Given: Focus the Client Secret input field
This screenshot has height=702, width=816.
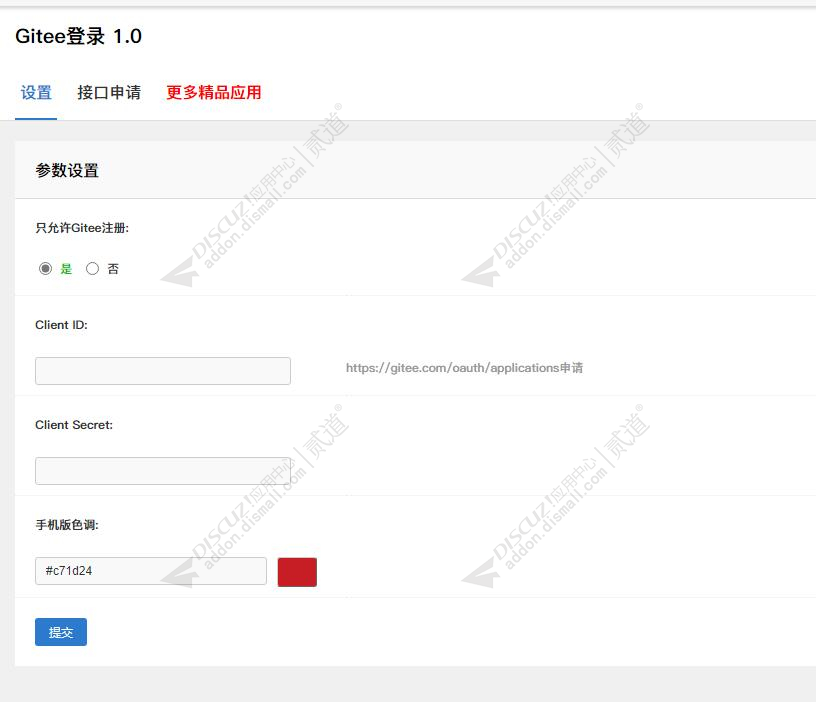Looking at the screenshot, I should pos(163,471).
